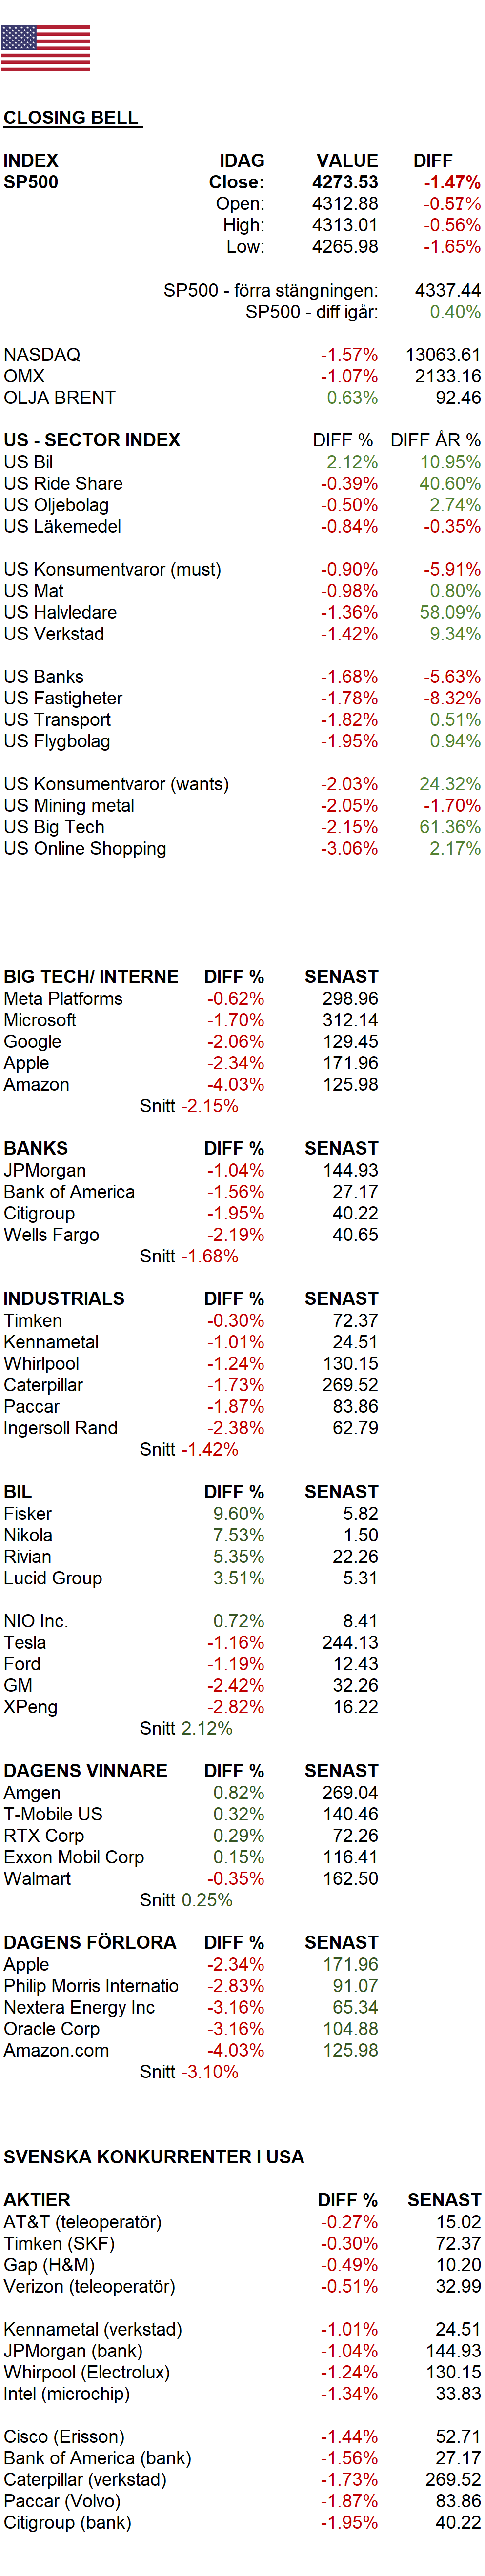Viewport: 485px width, 2576px height.
Task: Select the Meta Platforms row
Action: pyautogui.click(x=191, y=999)
